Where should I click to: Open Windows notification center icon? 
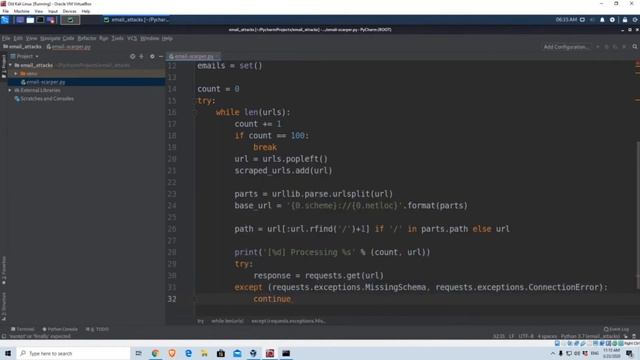click(629, 353)
